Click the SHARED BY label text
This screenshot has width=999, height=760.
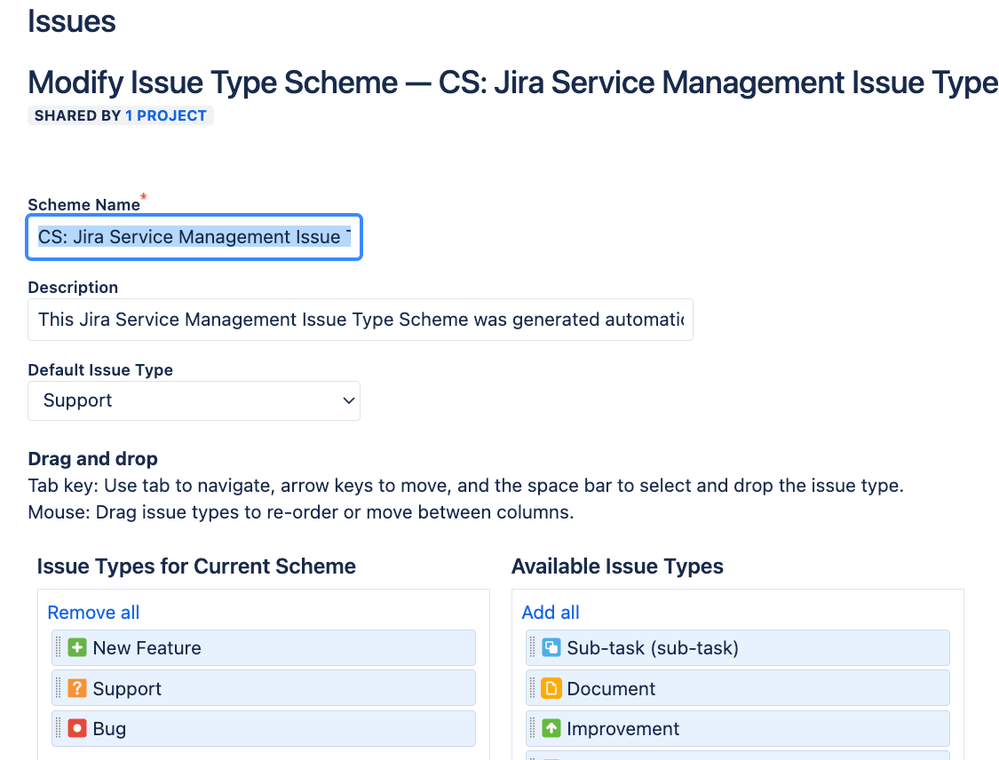(x=77, y=116)
